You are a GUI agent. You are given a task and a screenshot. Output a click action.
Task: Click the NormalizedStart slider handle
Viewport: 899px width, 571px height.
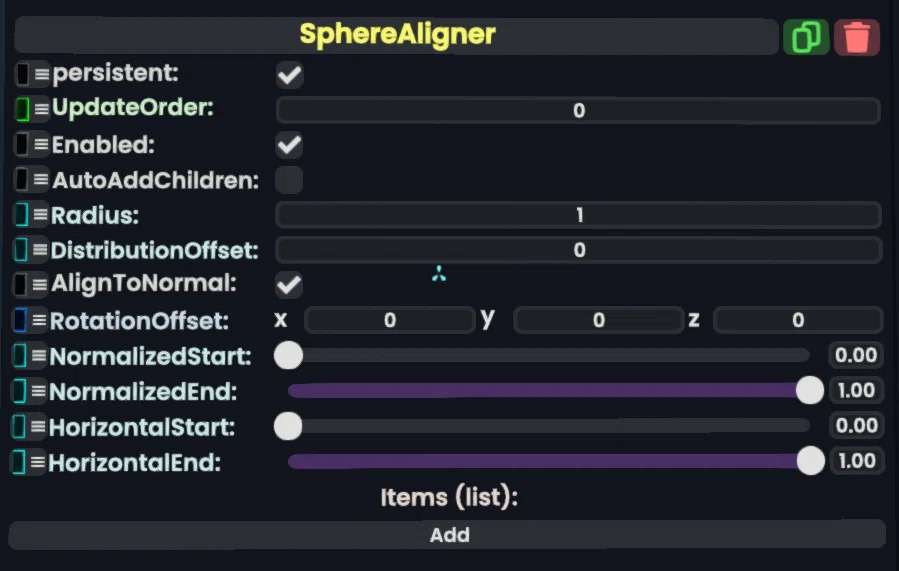pyautogui.click(x=288, y=355)
